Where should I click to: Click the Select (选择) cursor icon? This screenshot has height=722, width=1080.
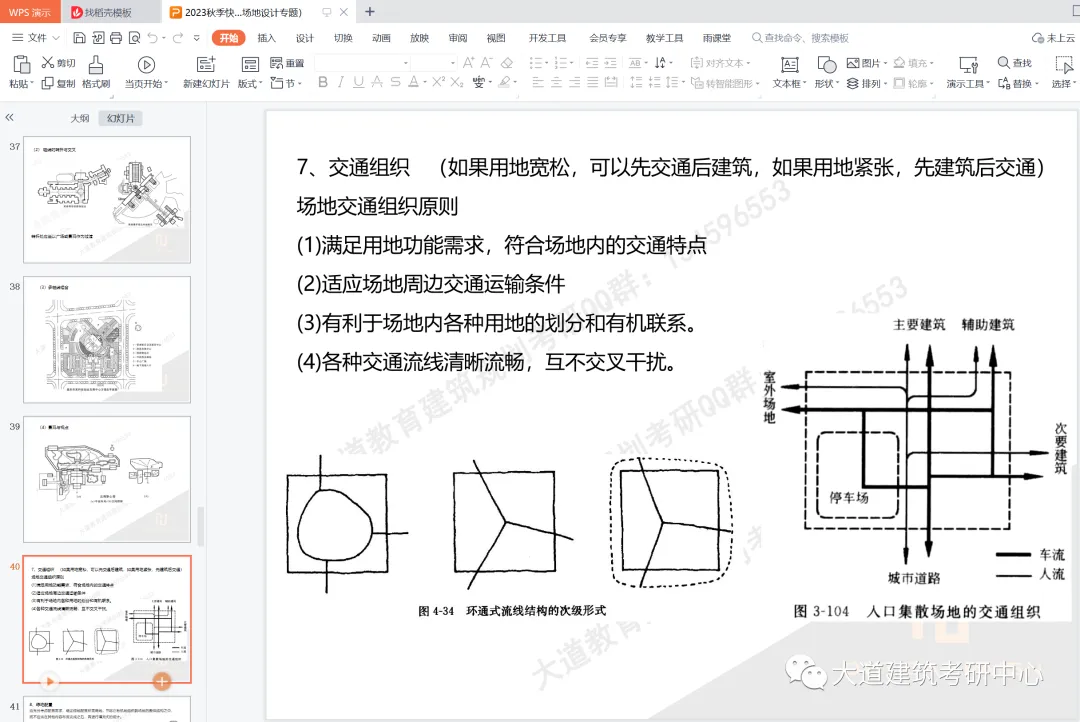click(x=1063, y=65)
